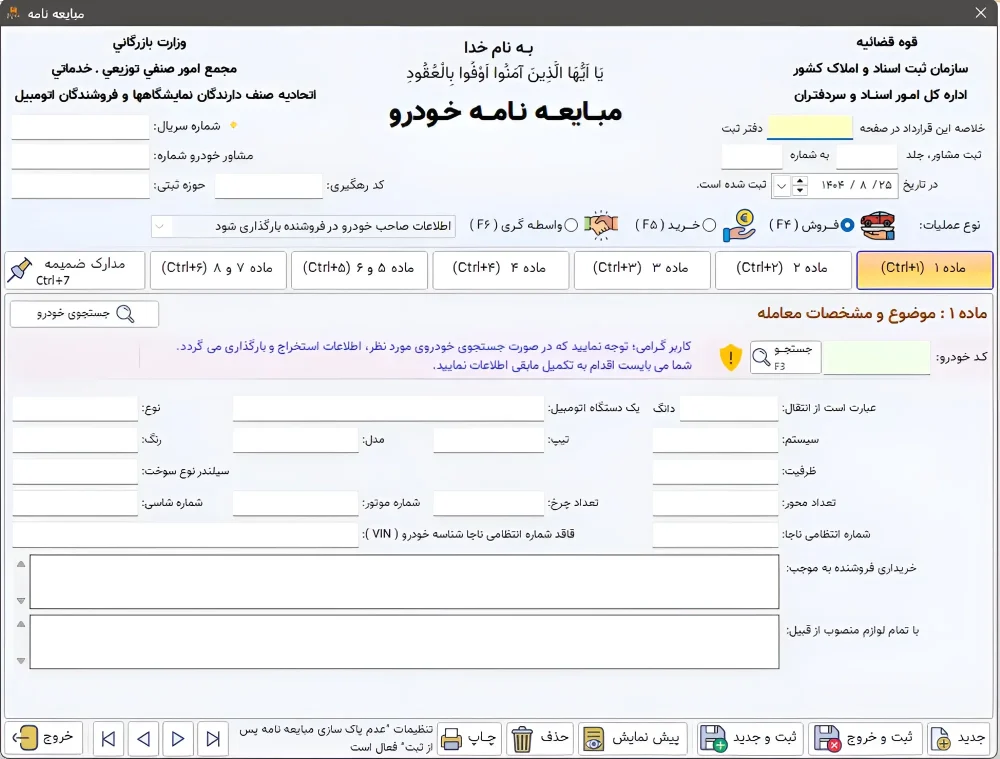The image size is (1000, 759).
Task: Click the خروج button label
Action: click(x=57, y=737)
